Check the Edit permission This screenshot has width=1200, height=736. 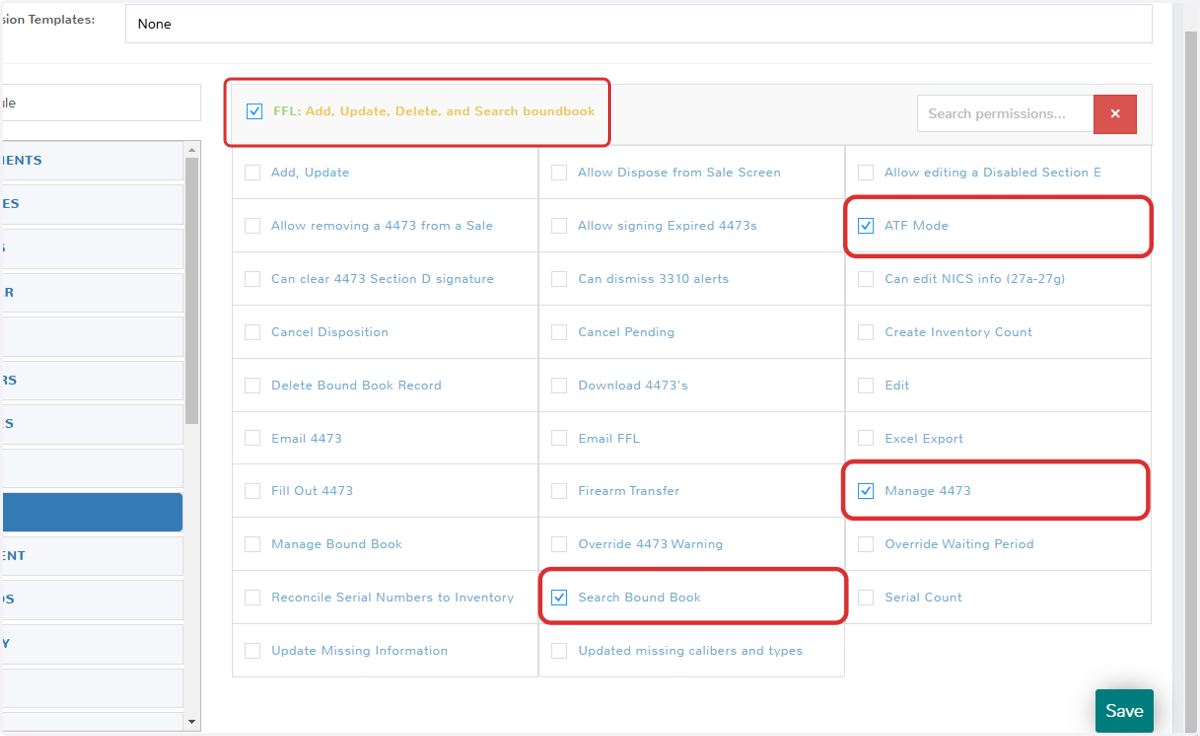pos(866,385)
